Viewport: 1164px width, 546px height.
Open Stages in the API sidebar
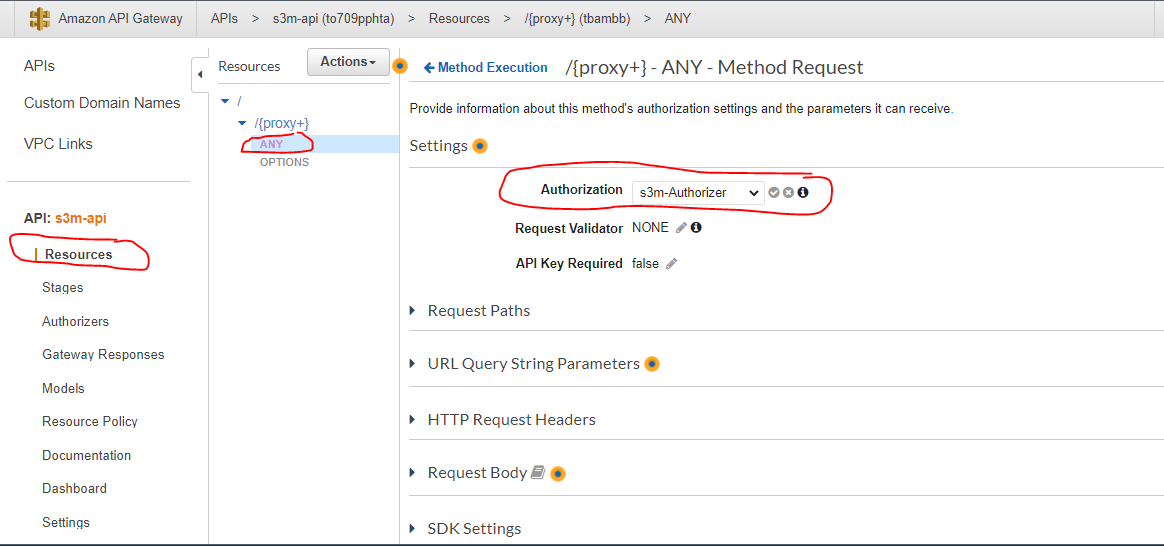tap(62, 288)
